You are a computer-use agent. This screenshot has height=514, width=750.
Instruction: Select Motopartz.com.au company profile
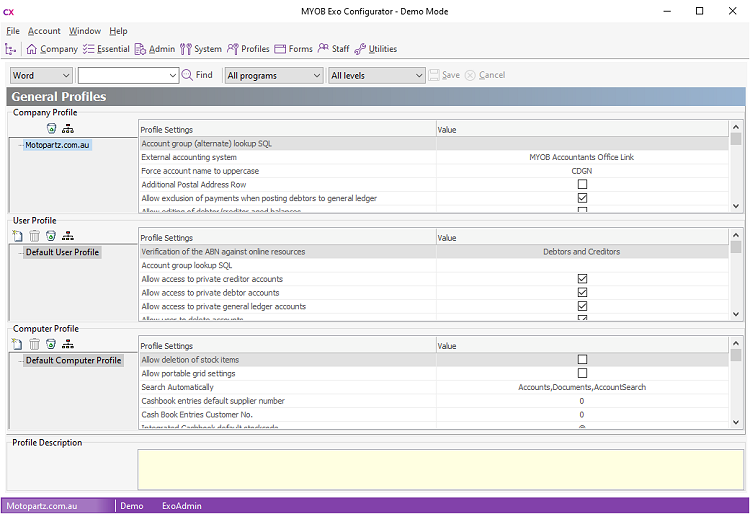[x=57, y=145]
